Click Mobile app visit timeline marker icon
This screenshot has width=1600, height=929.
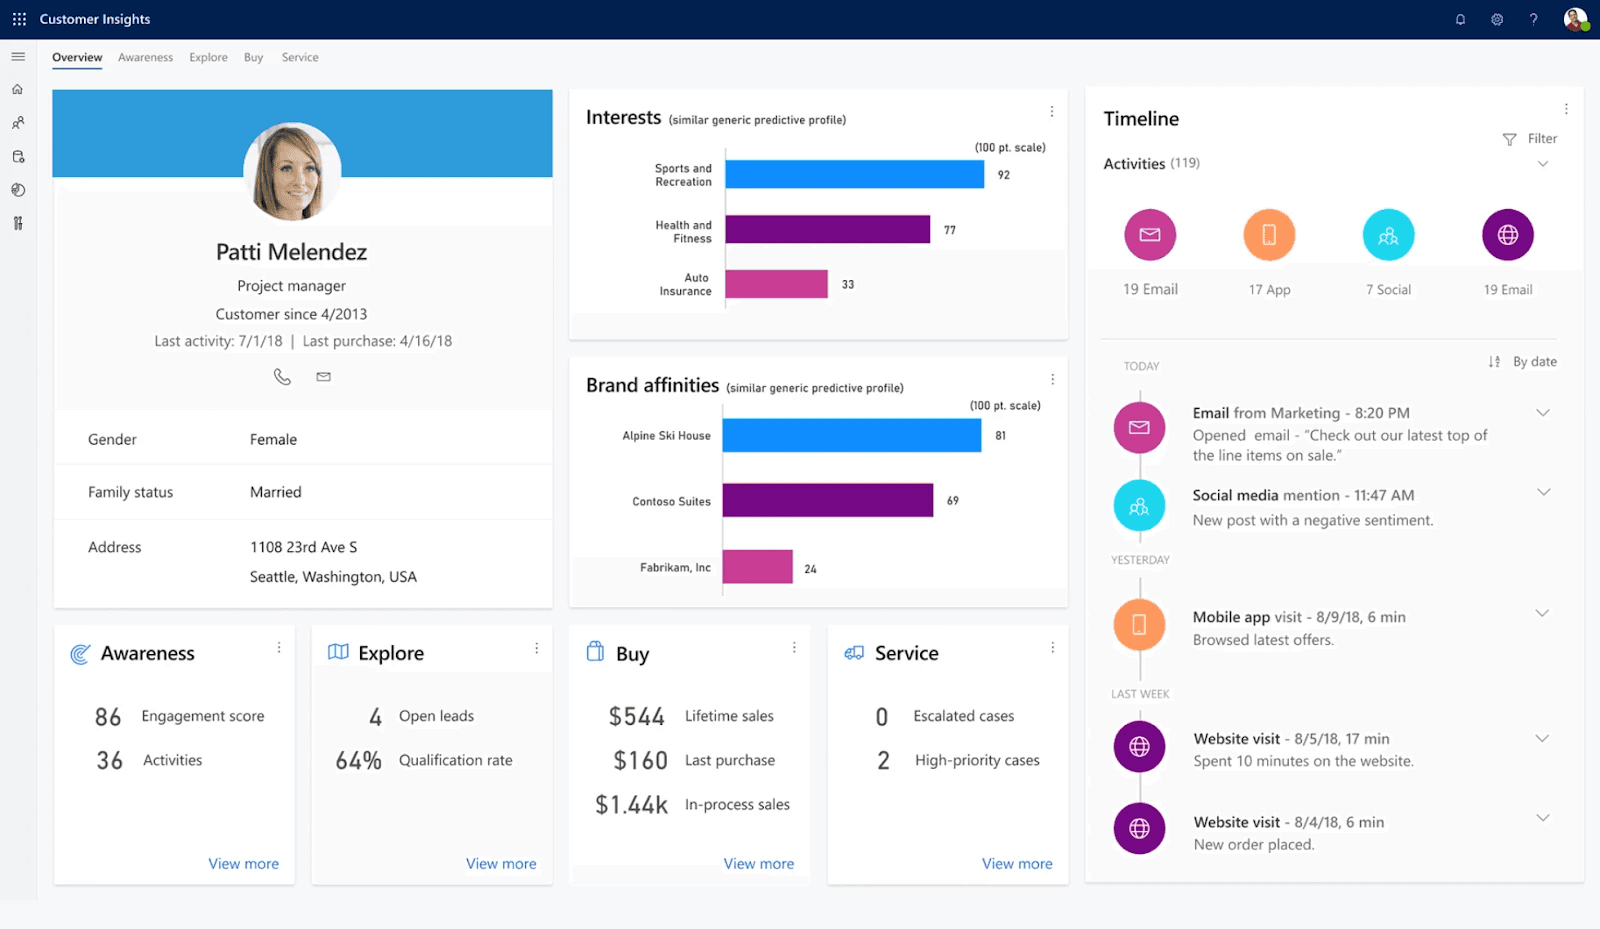(1139, 625)
